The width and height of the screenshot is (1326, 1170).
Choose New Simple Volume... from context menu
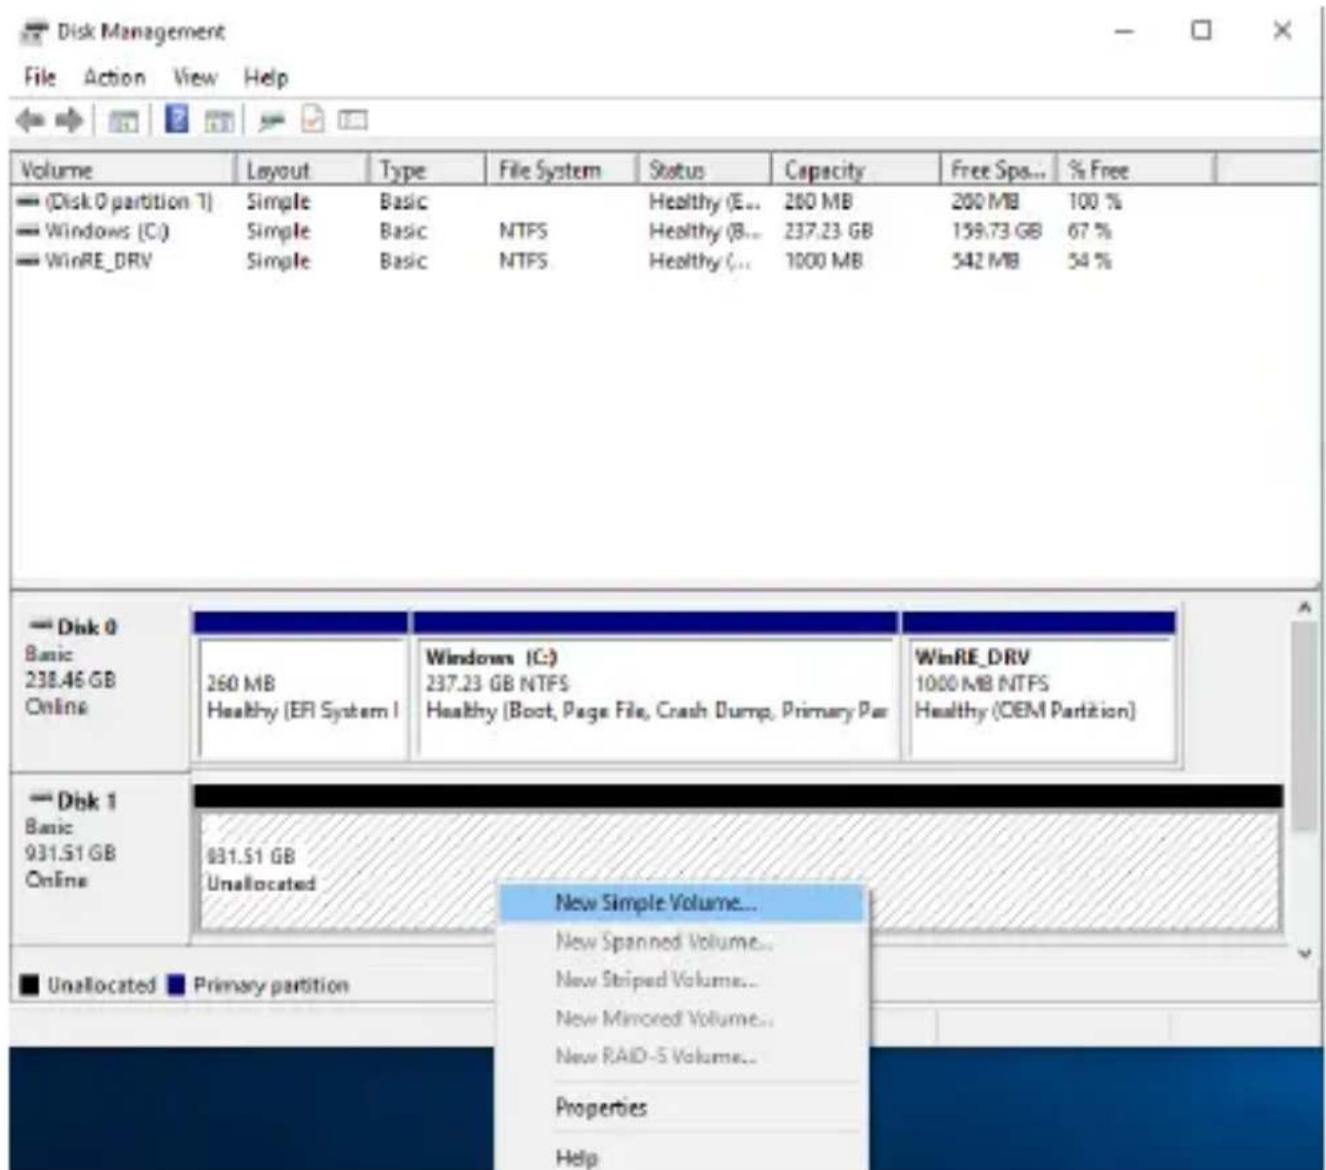[x=681, y=903]
